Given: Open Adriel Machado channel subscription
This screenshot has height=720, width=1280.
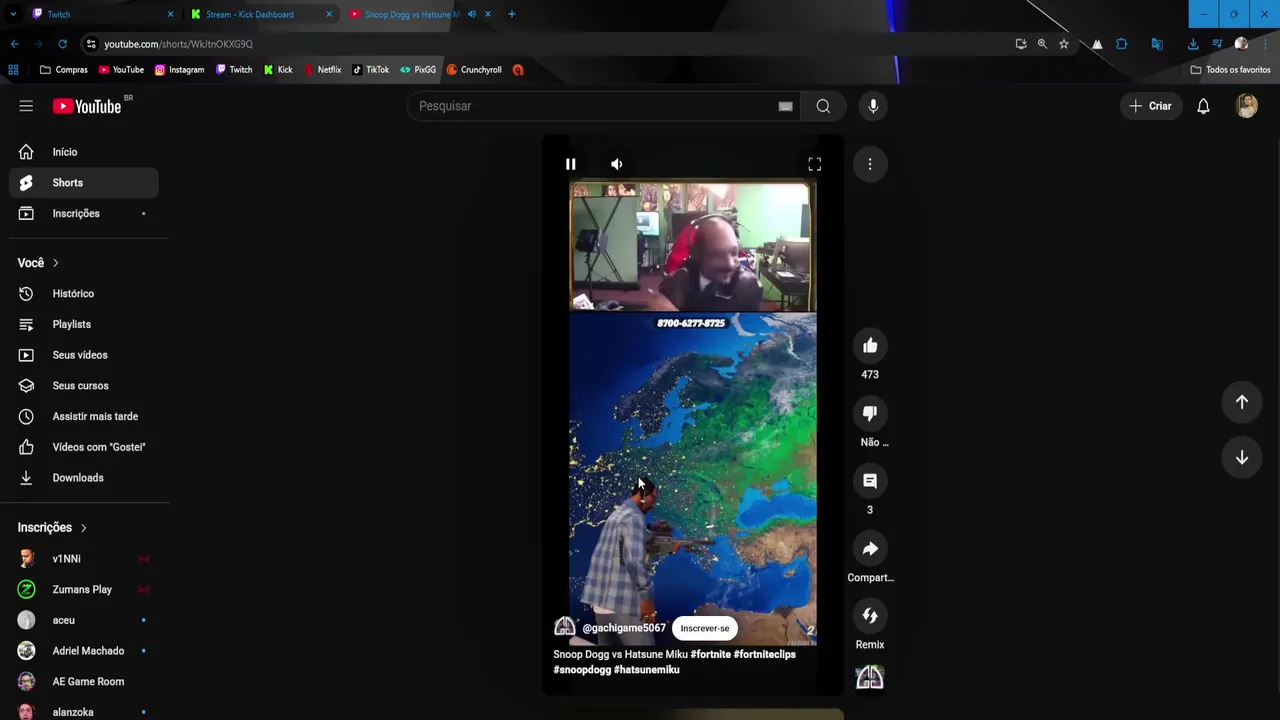Looking at the screenshot, I should 84,651.
